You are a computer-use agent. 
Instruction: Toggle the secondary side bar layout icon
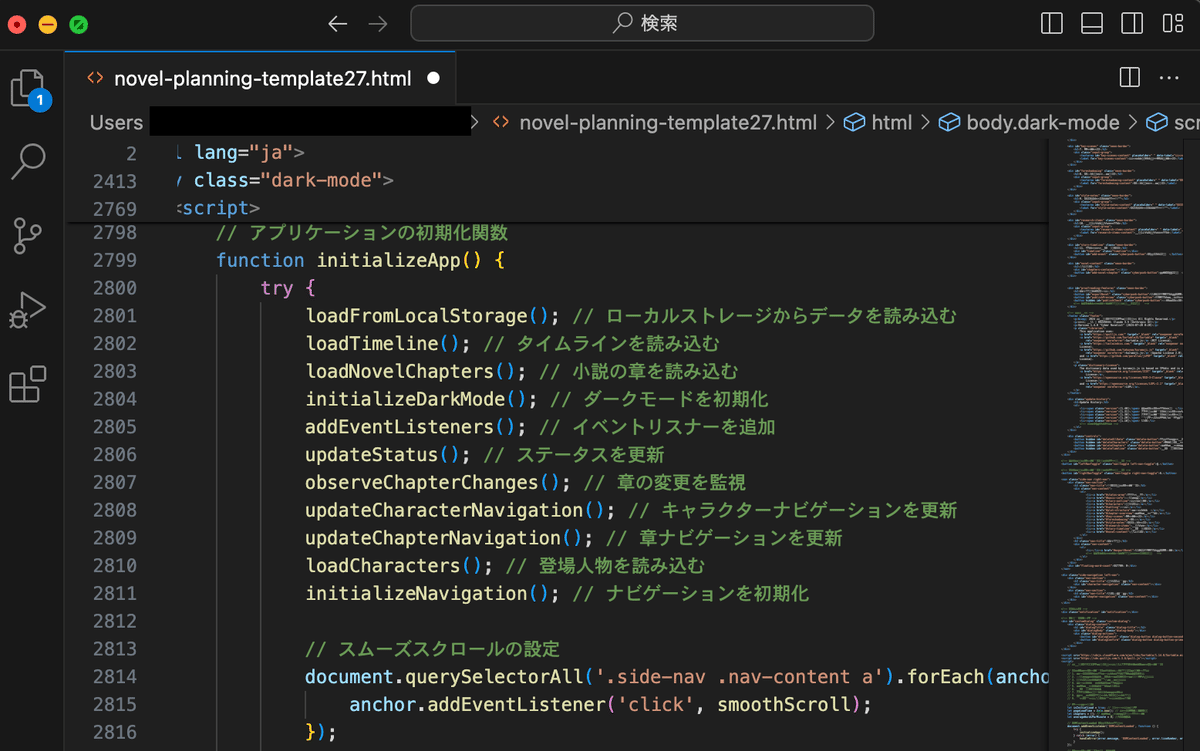point(1132,23)
